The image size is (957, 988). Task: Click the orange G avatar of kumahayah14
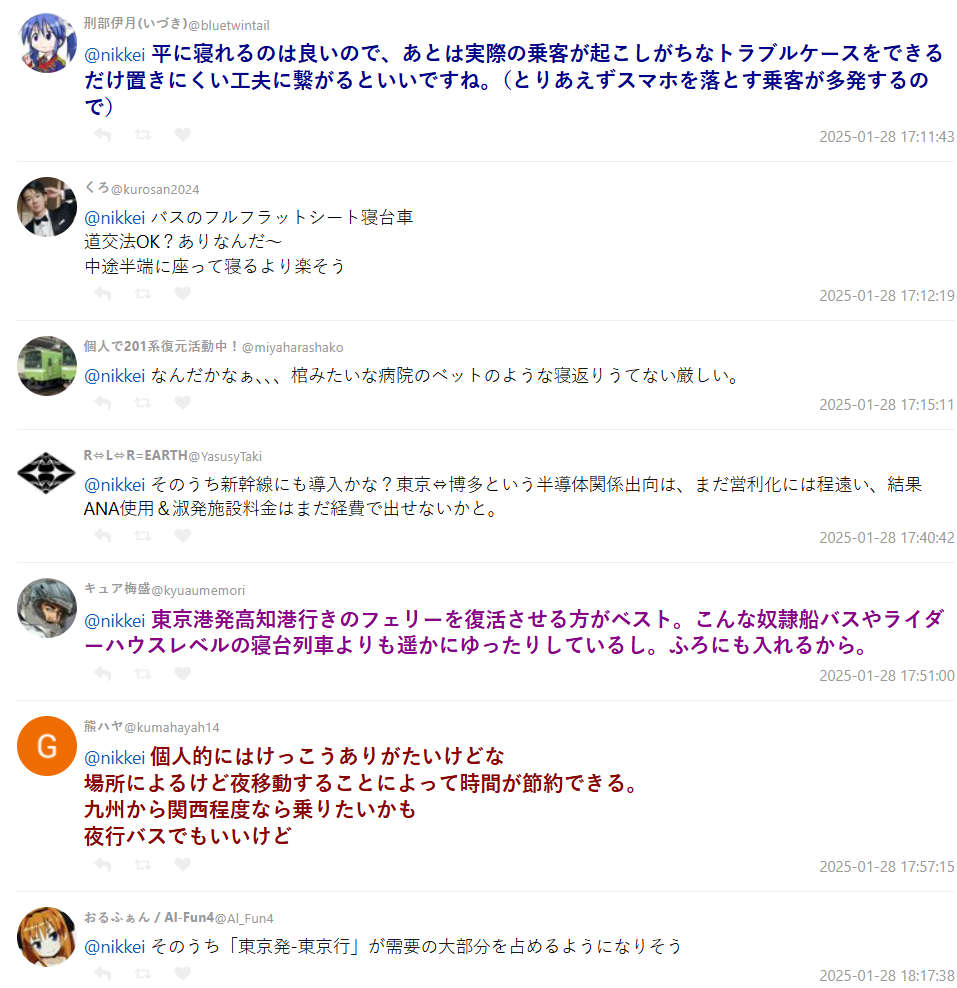tap(47, 746)
